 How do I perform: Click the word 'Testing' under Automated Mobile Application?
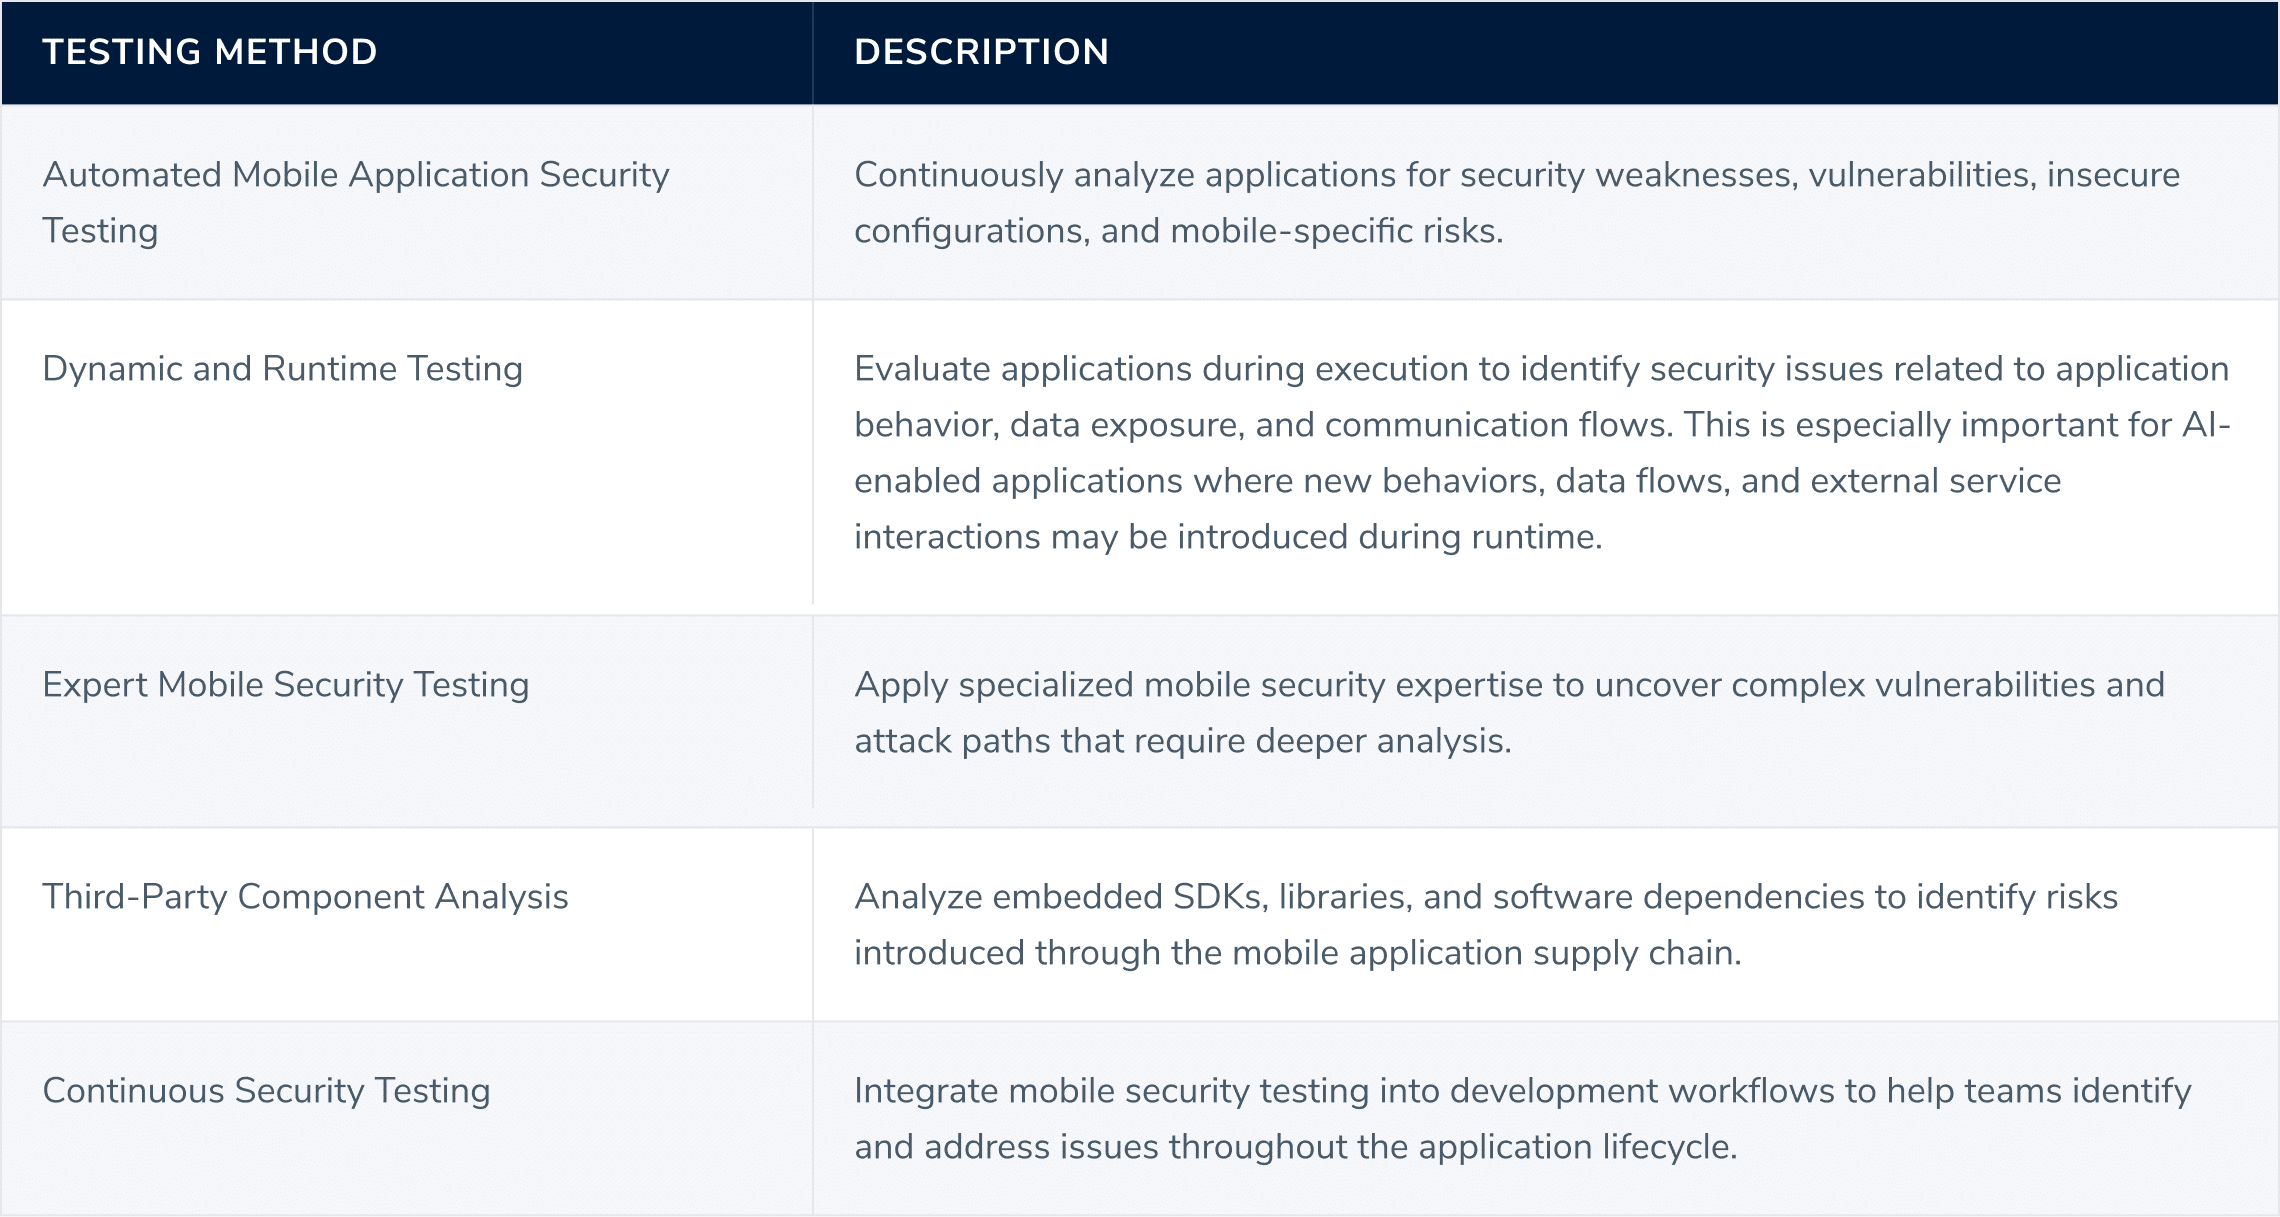100,231
